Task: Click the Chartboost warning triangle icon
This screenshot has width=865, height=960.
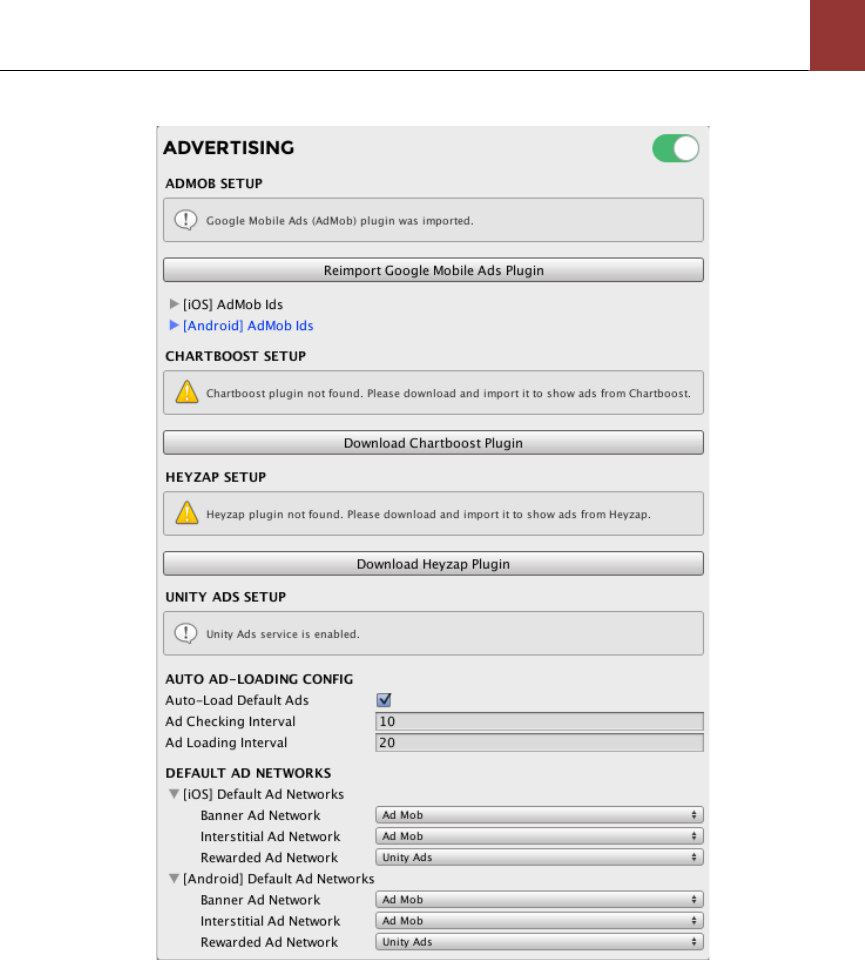Action: pos(187,392)
